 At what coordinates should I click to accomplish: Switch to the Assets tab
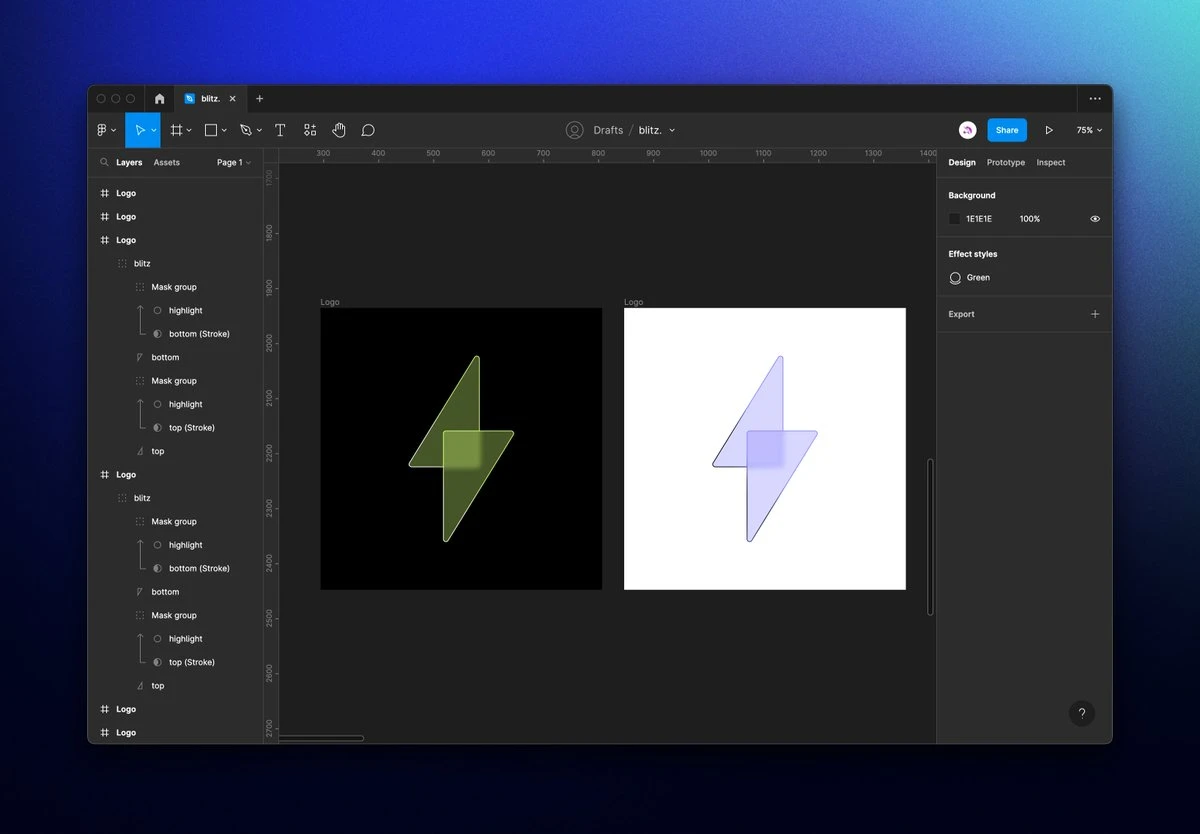click(167, 162)
